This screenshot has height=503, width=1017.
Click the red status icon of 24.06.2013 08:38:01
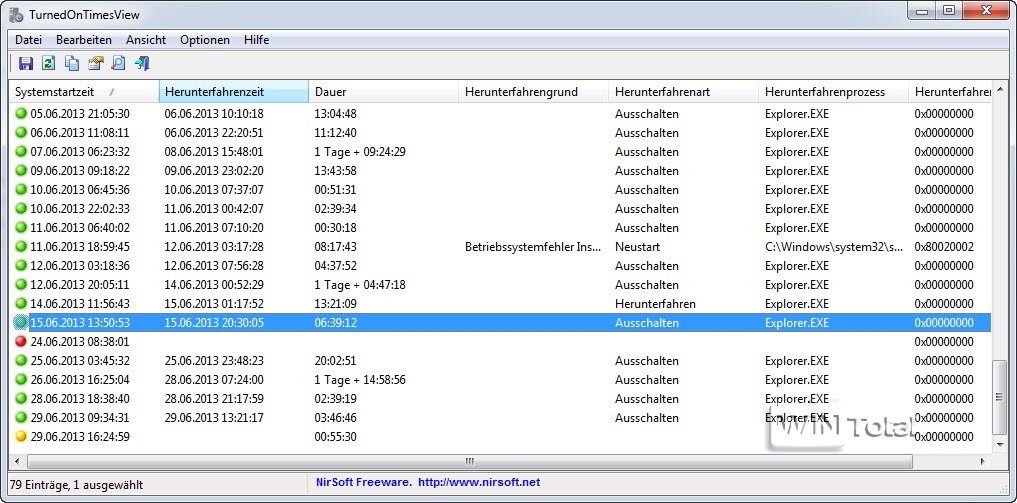21,342
